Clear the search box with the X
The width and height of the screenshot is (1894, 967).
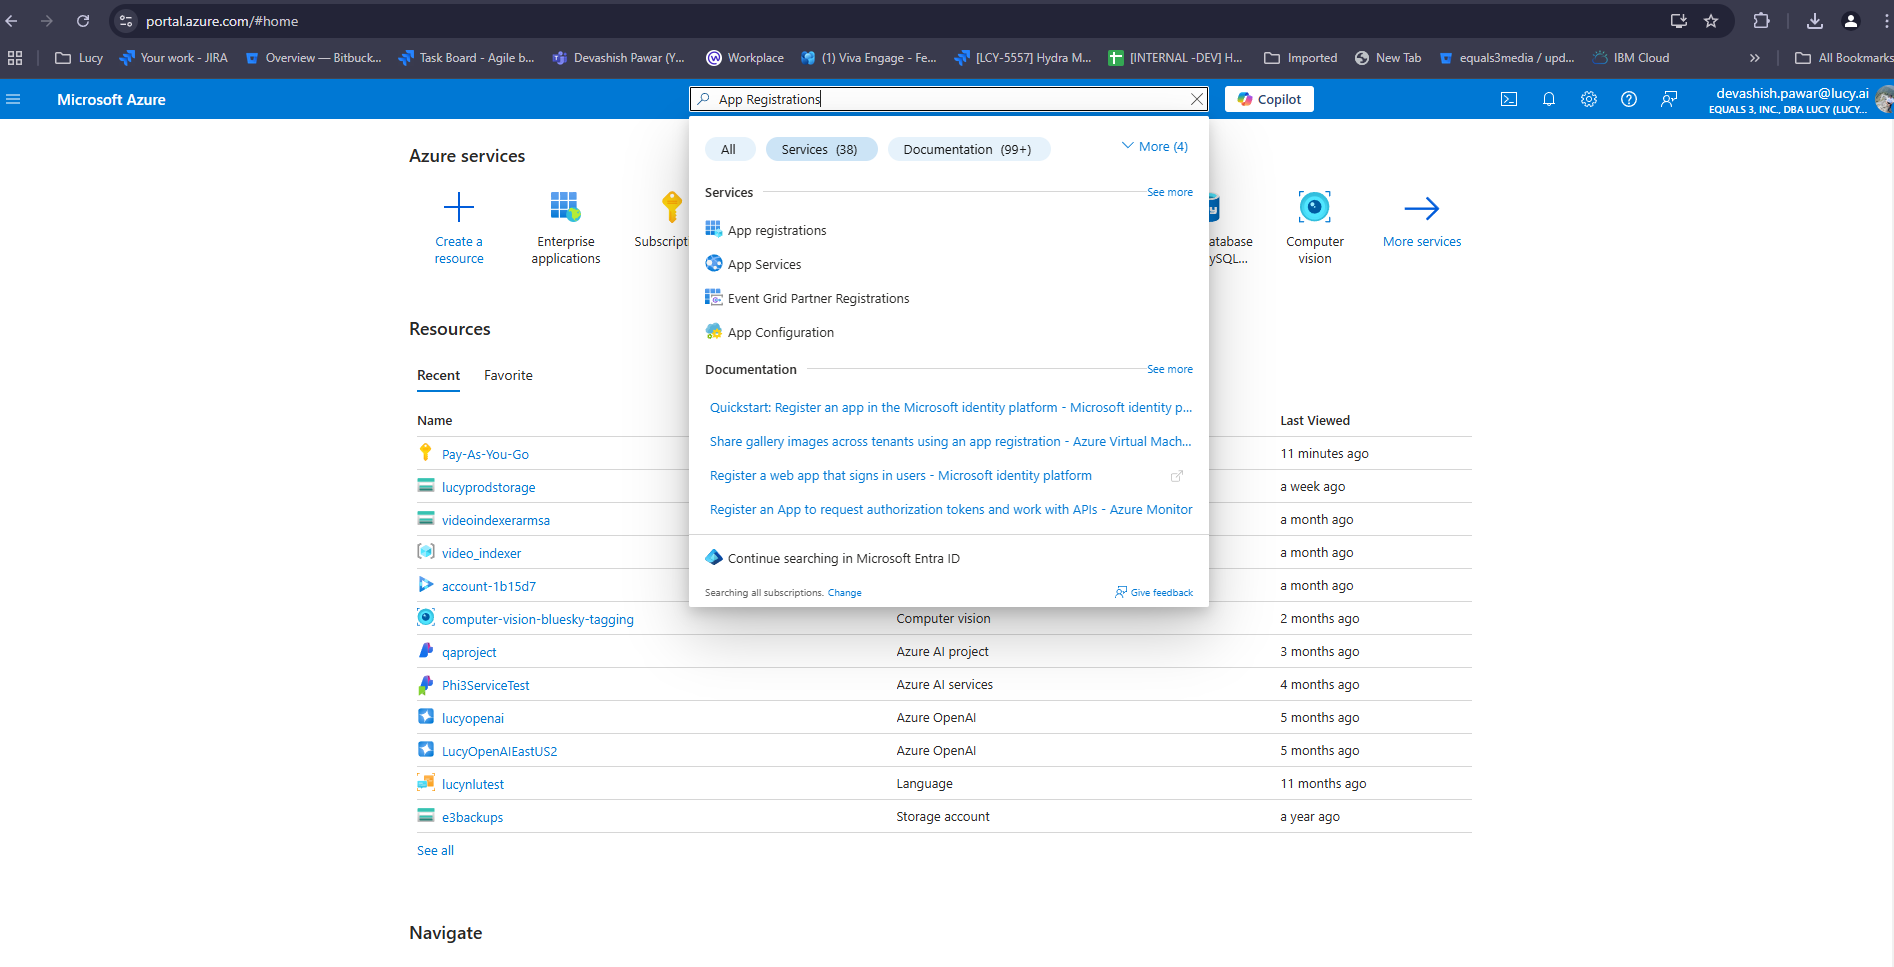click(x=1196, y=99)
